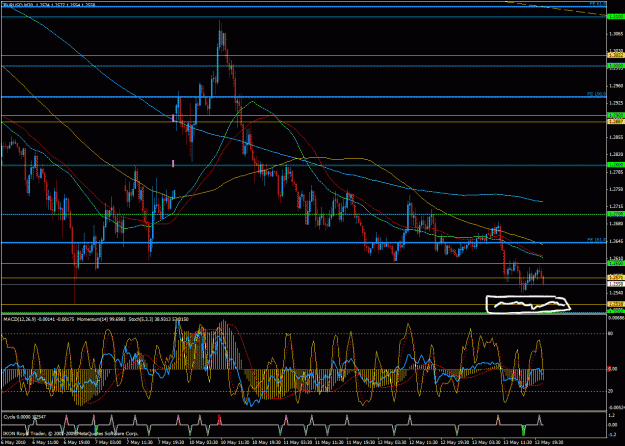This screenshot has width=625, height=446.
Task: Click the IKON Royal Trader copyright text
Action: (x=71, y=433)
